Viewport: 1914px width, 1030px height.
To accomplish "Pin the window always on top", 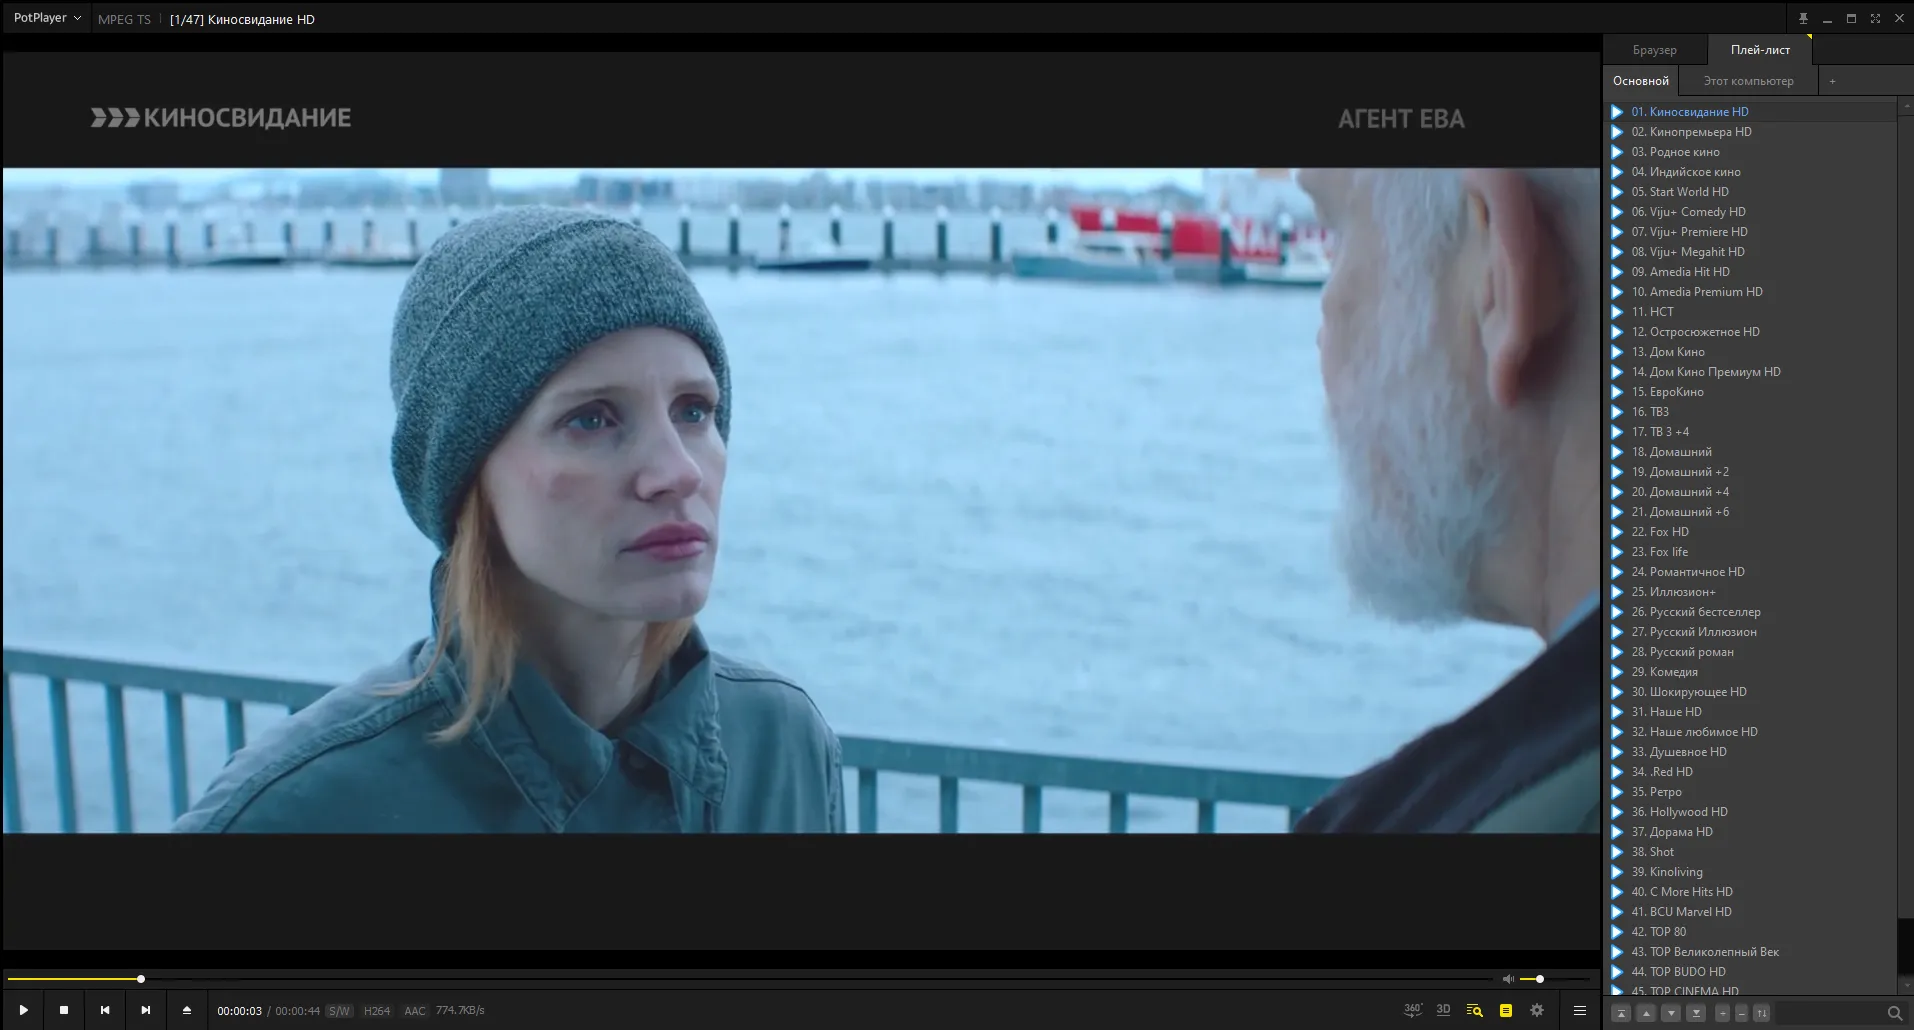I will pos(1803,19).
